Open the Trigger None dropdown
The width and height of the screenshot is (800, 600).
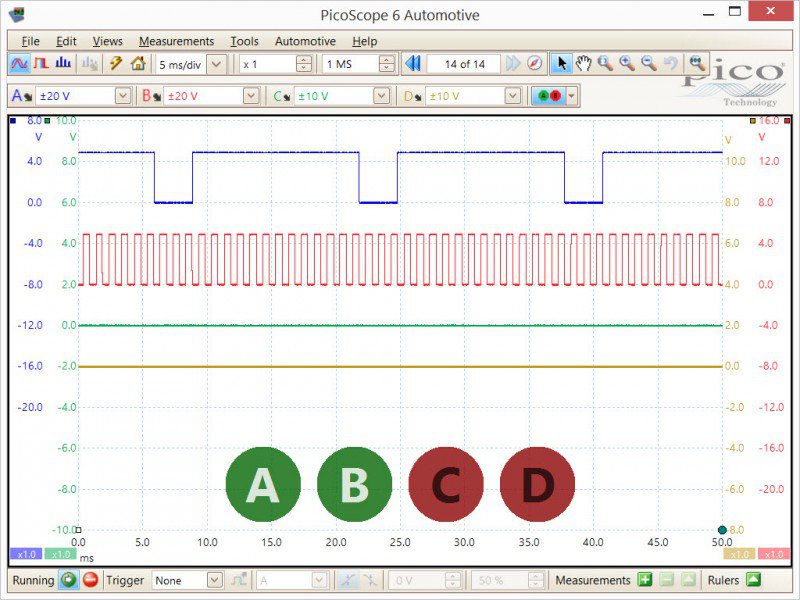pyautogui.click(x=214, y=580)
